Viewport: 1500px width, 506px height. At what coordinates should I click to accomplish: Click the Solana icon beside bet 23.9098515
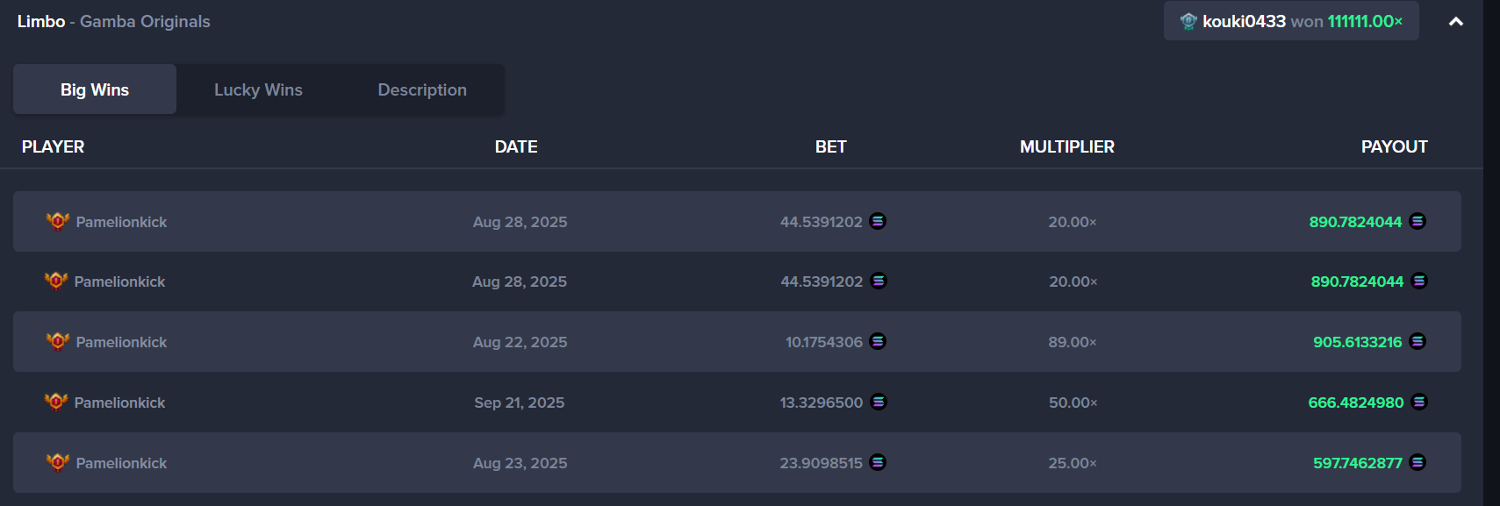pos(878,462)
